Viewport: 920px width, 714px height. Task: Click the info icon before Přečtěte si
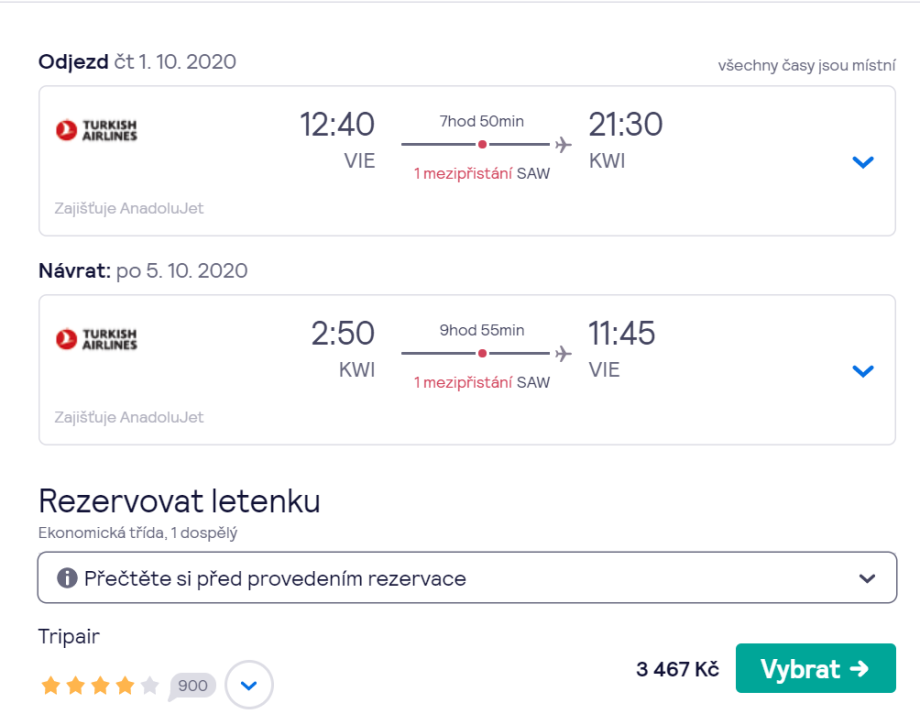tap(68, 578)
